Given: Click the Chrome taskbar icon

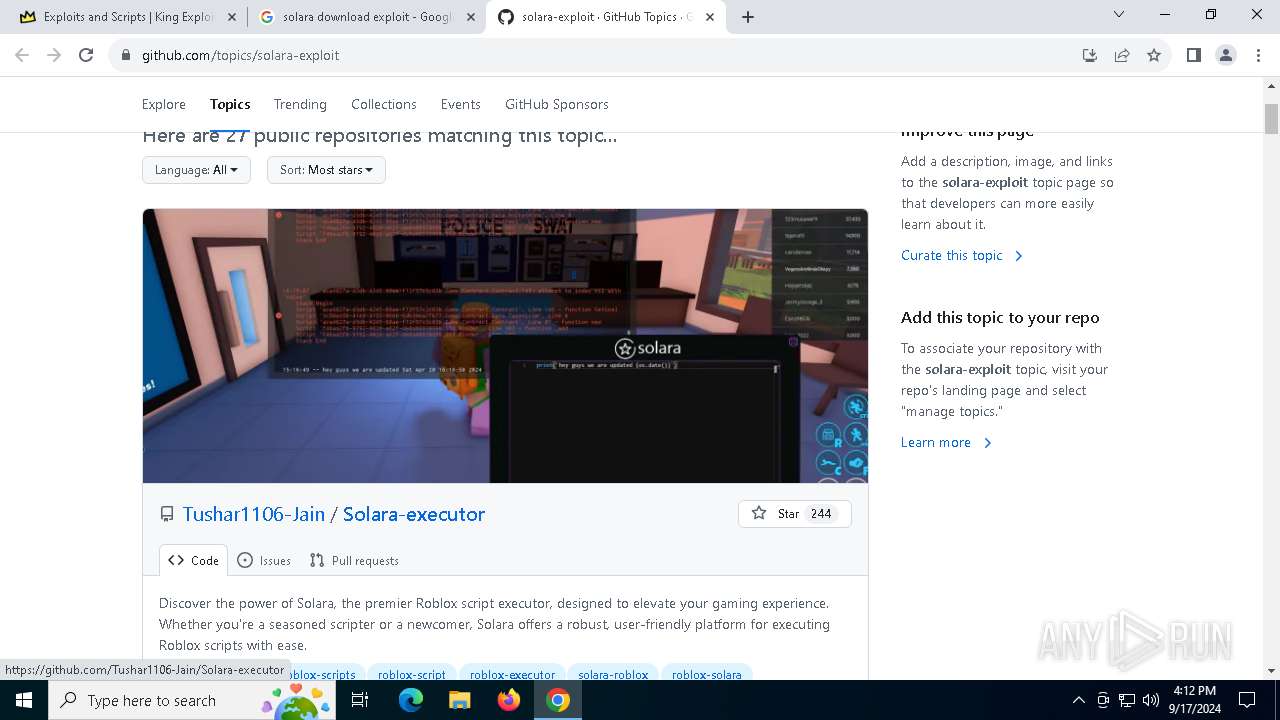Looking at the screenshot, I should pos(558,700).
